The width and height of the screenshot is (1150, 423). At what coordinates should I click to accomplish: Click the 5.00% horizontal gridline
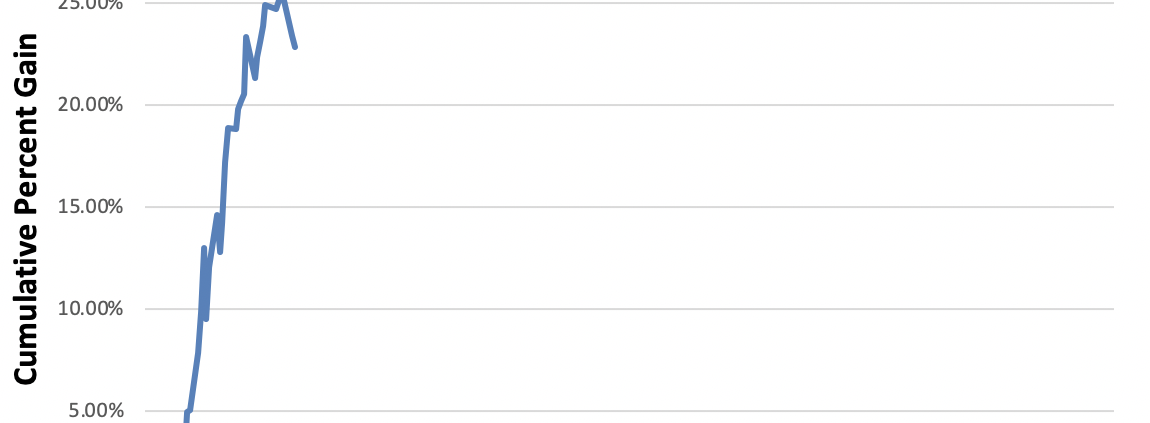(700, 410)
